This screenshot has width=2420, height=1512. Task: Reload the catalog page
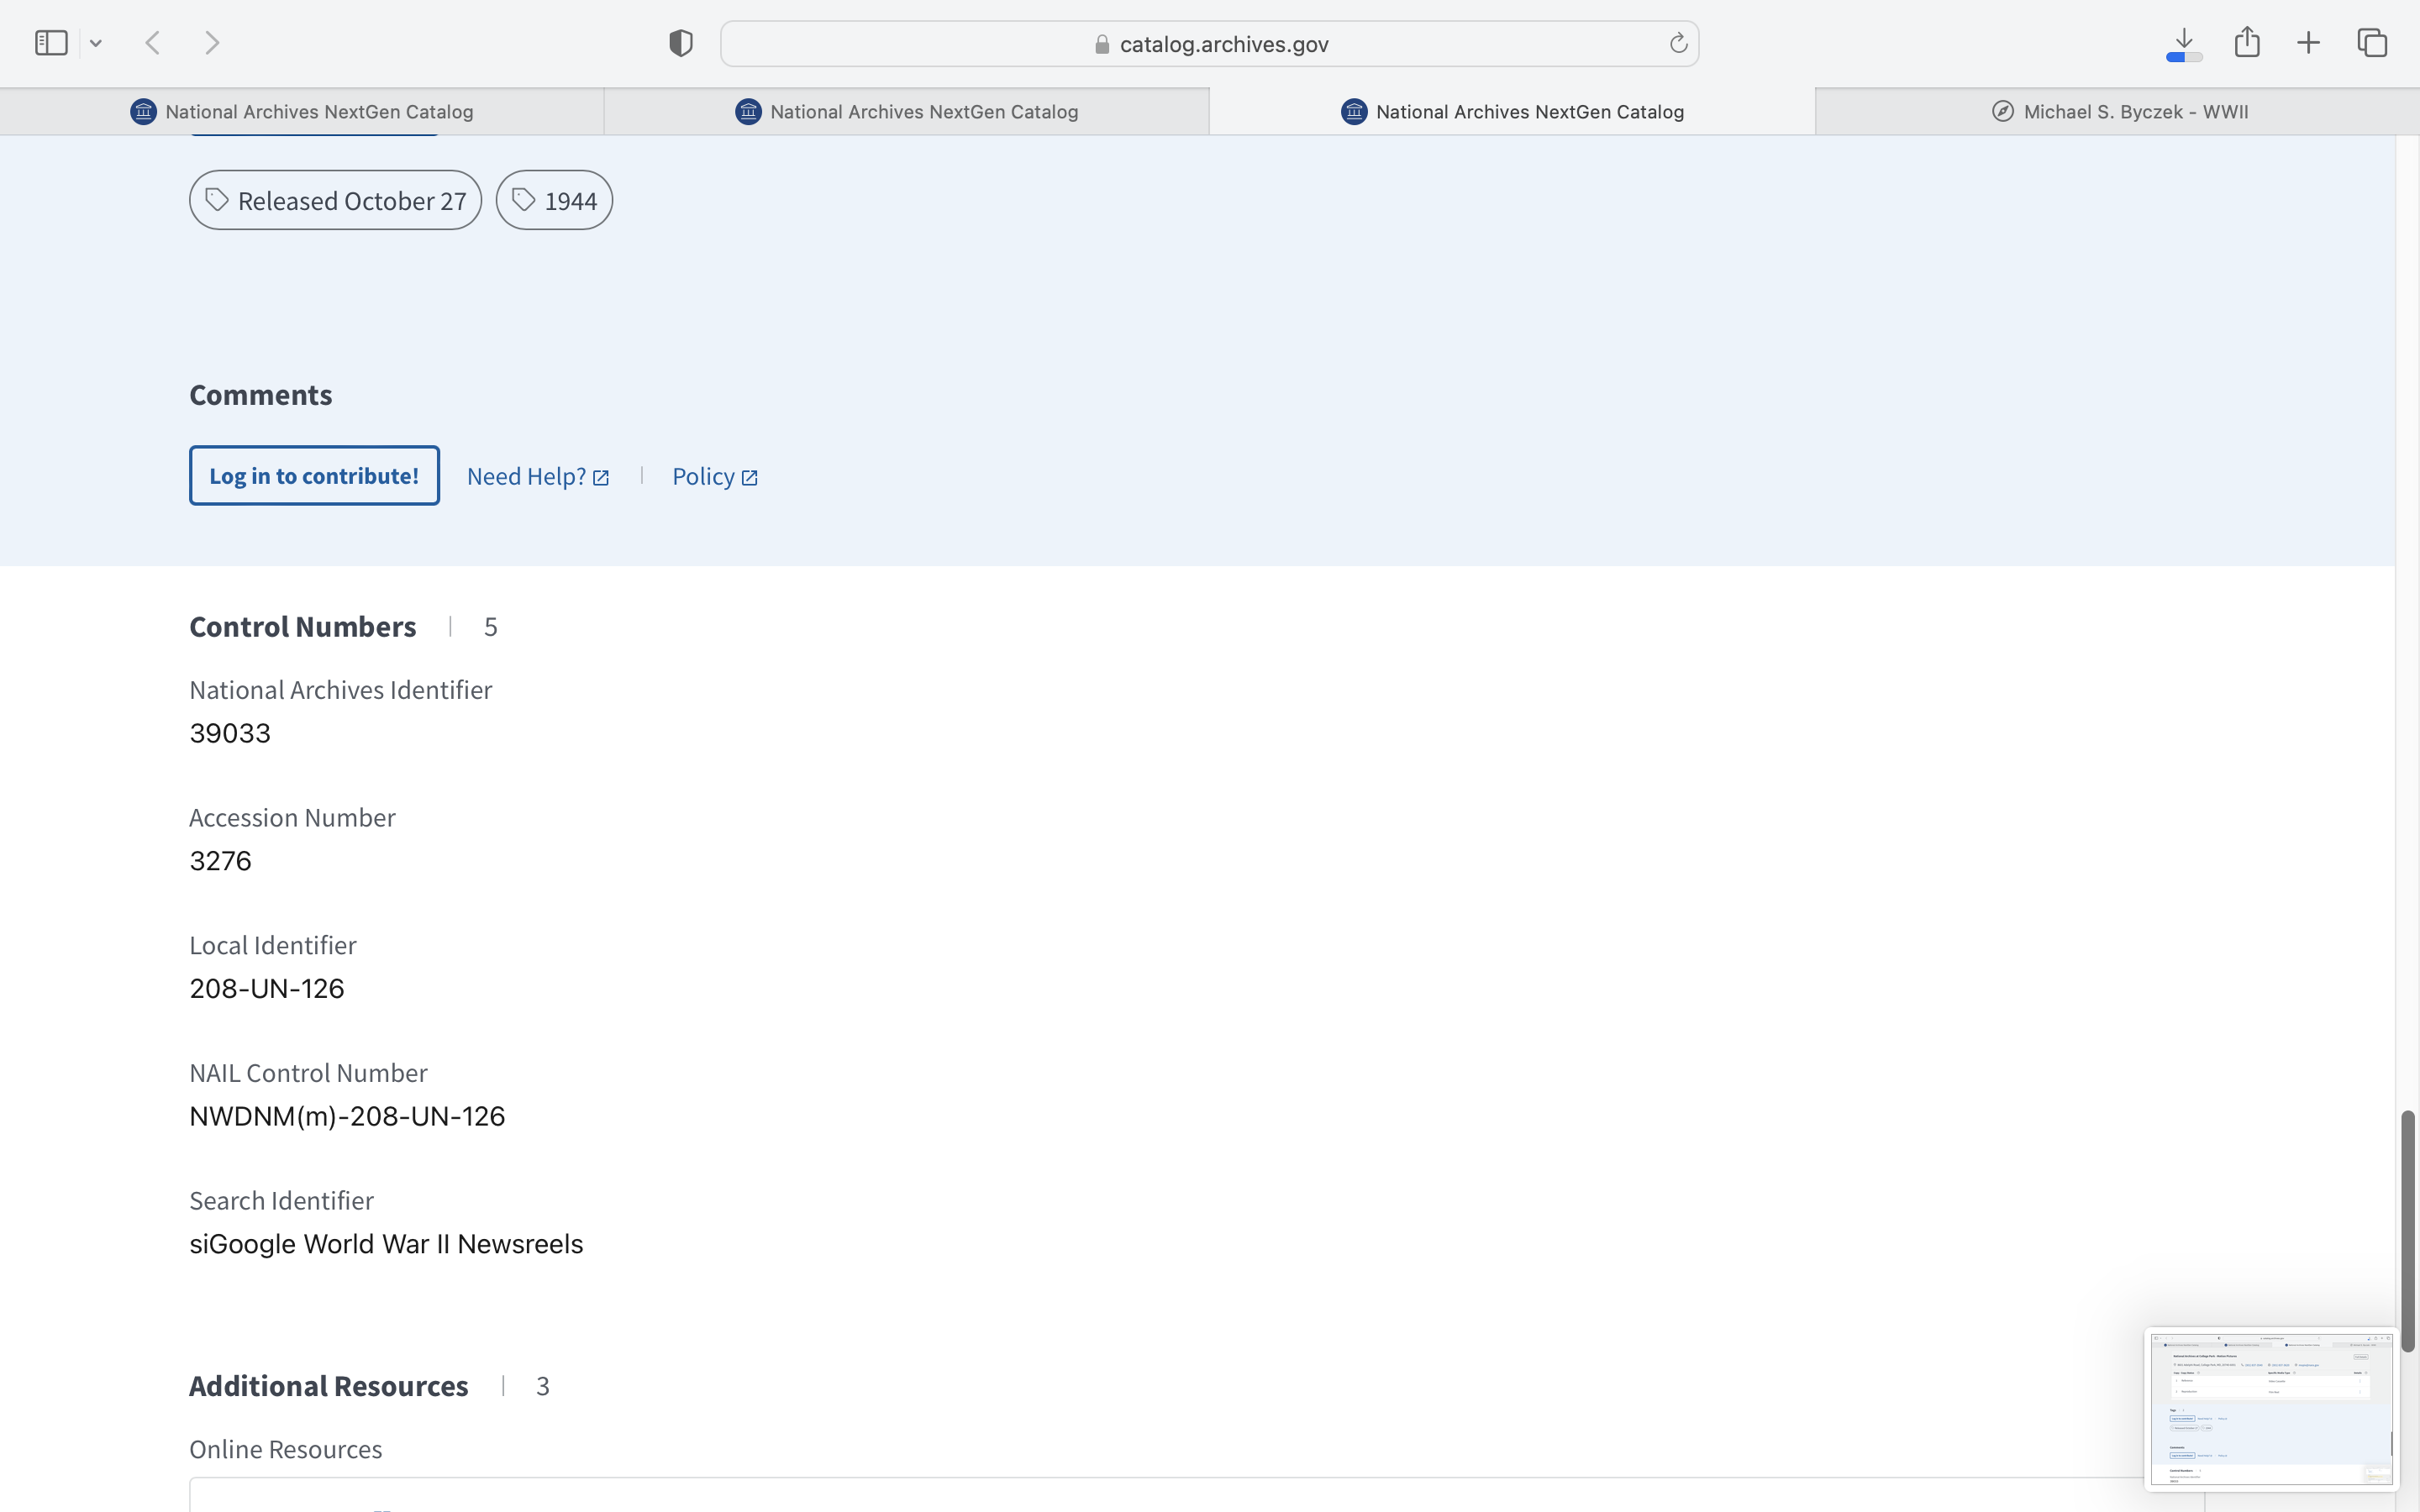1678,43
